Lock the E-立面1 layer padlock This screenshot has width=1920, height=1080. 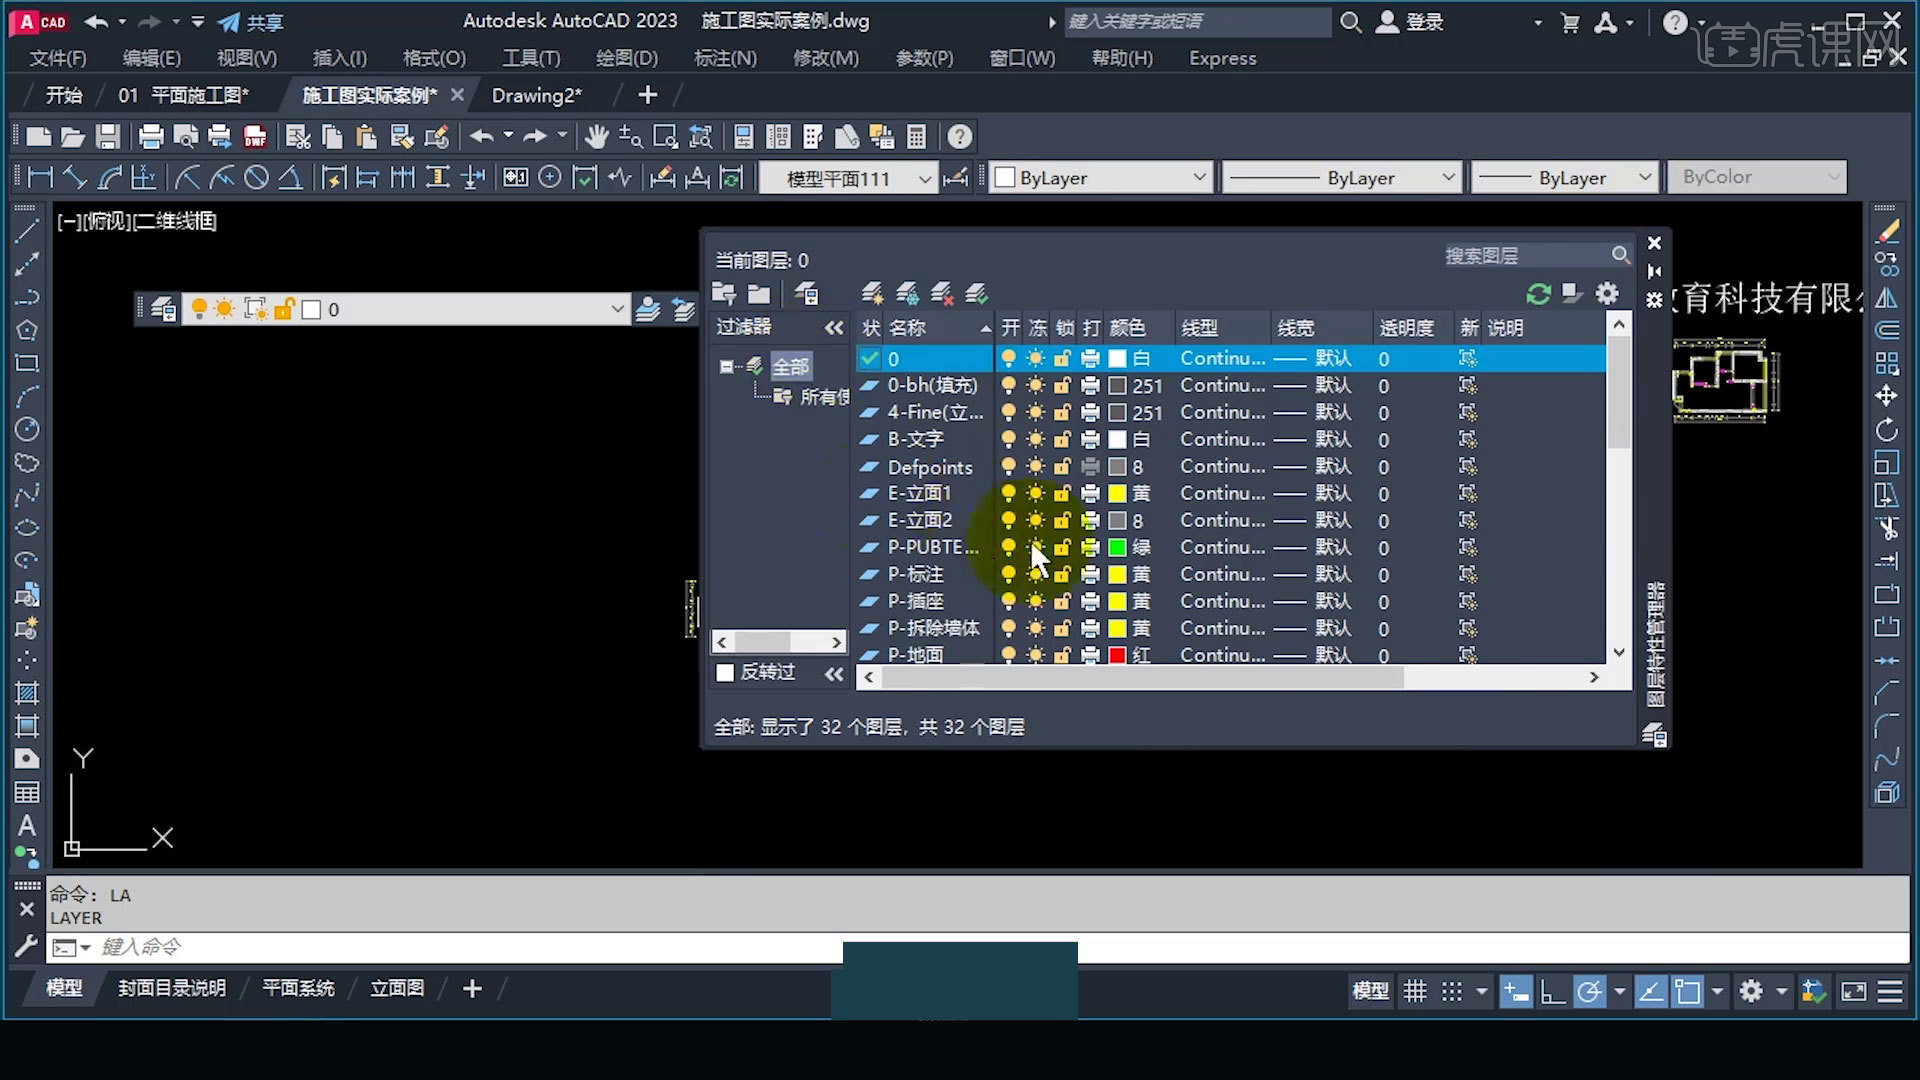coord(1062,493)
